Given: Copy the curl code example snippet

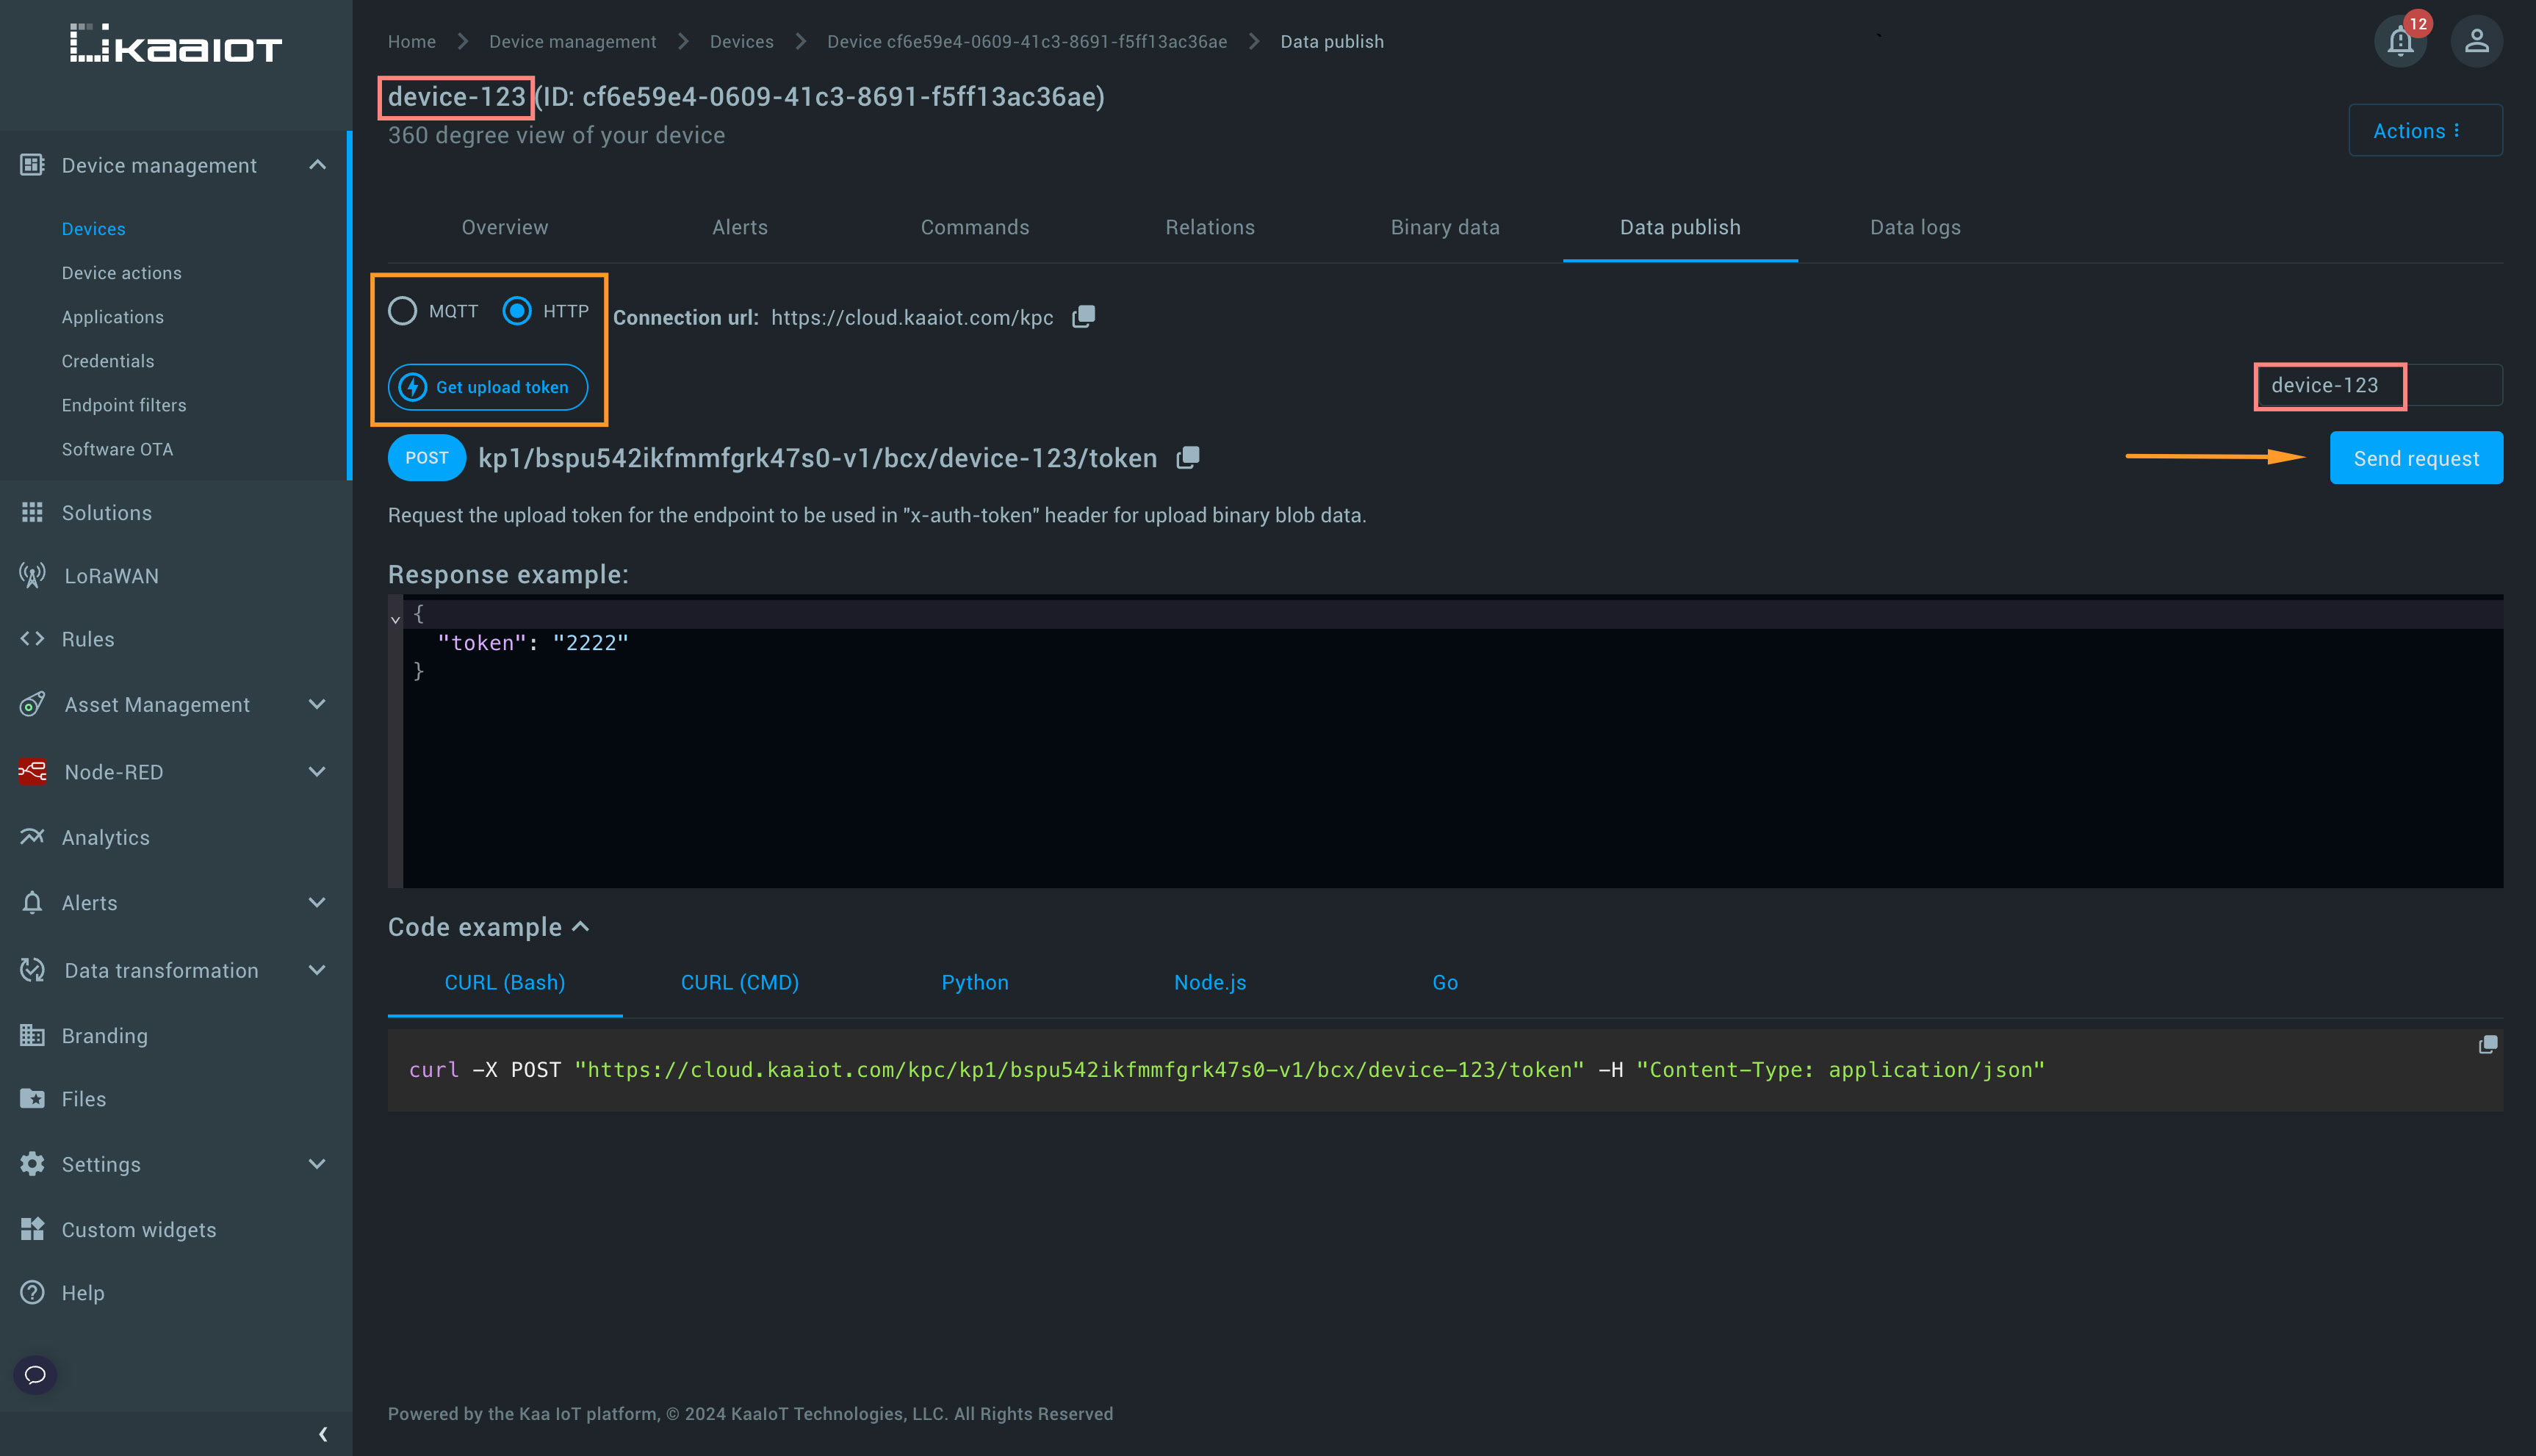Looking at the screenshot, I should [x=2488, y=1044].
